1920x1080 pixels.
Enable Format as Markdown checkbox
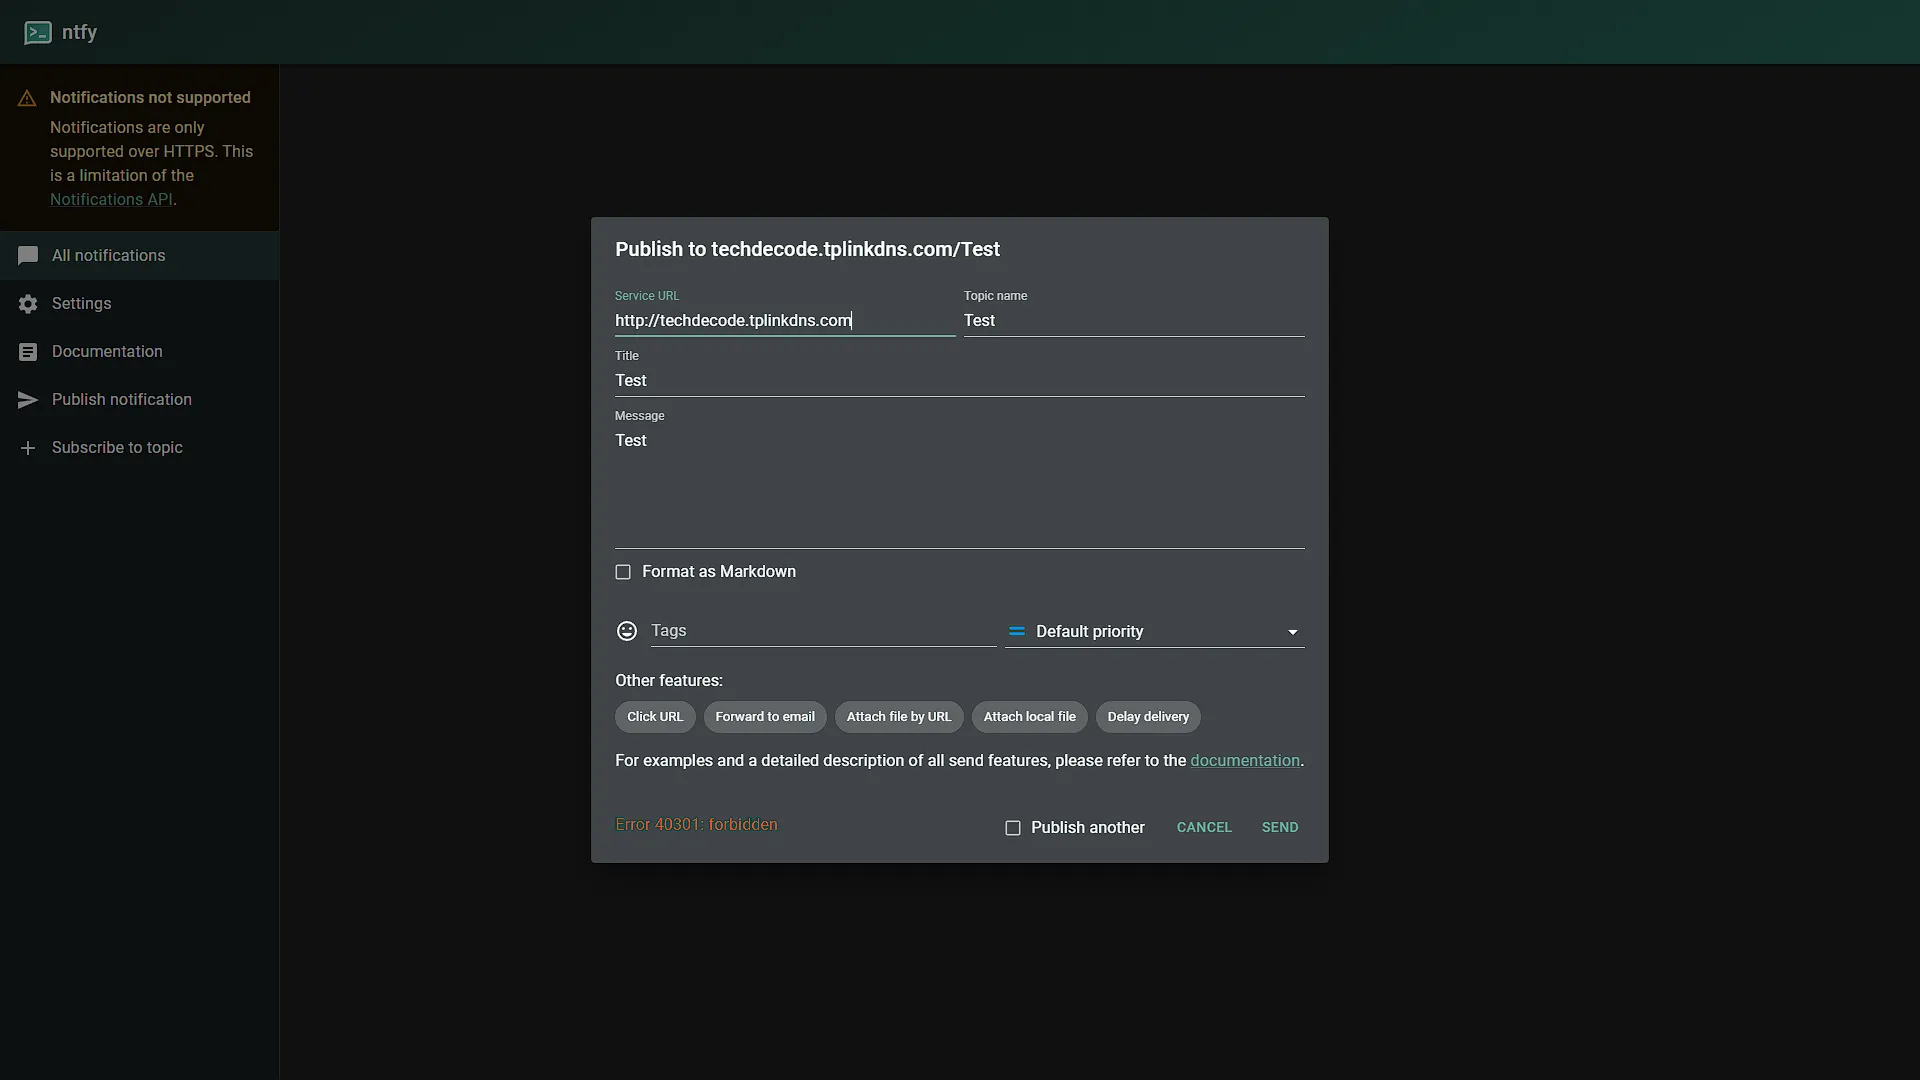pyautogui.click(x=623, y=572)
